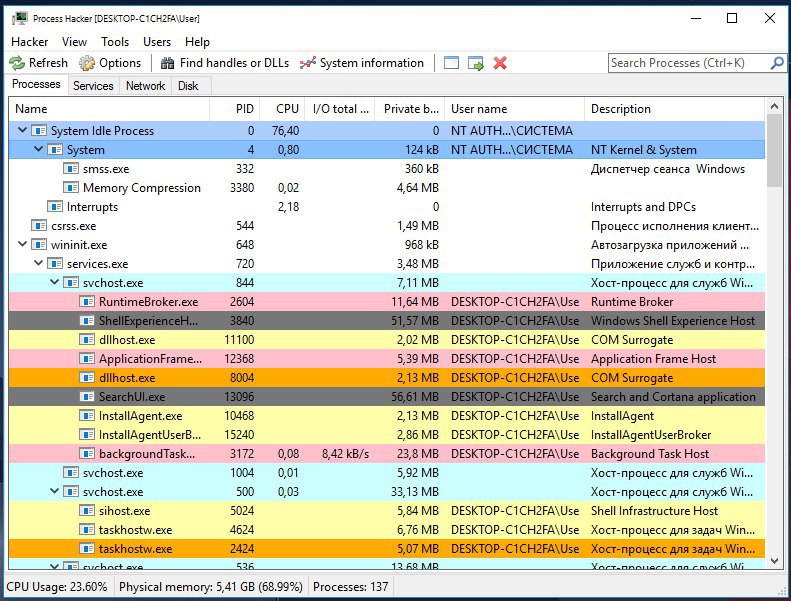Image resolution: width=791 pixels, height=601 pixels.
Task: Select the dllhost.exe PID 8004 row
Action: [387, 378]
